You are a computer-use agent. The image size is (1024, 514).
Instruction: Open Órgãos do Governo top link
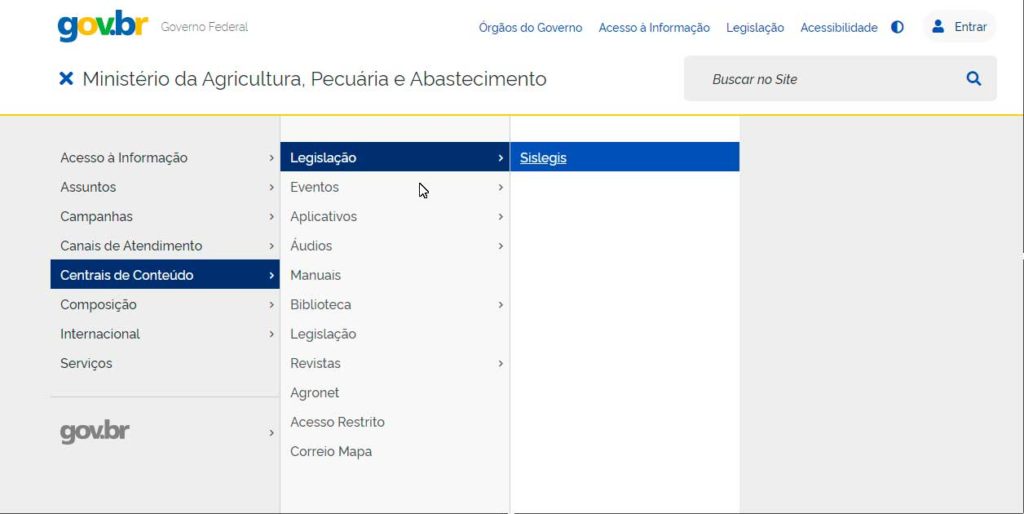(x=530, y=27)
